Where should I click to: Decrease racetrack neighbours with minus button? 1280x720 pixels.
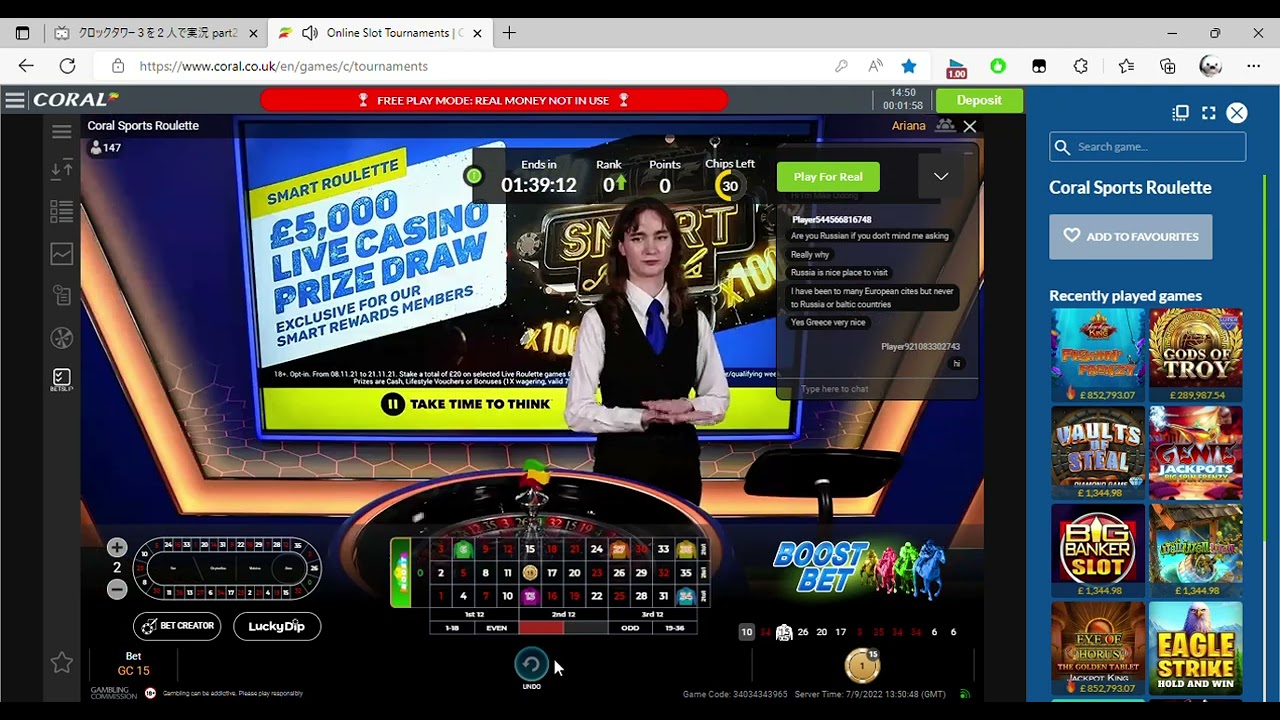click(117, 589)
